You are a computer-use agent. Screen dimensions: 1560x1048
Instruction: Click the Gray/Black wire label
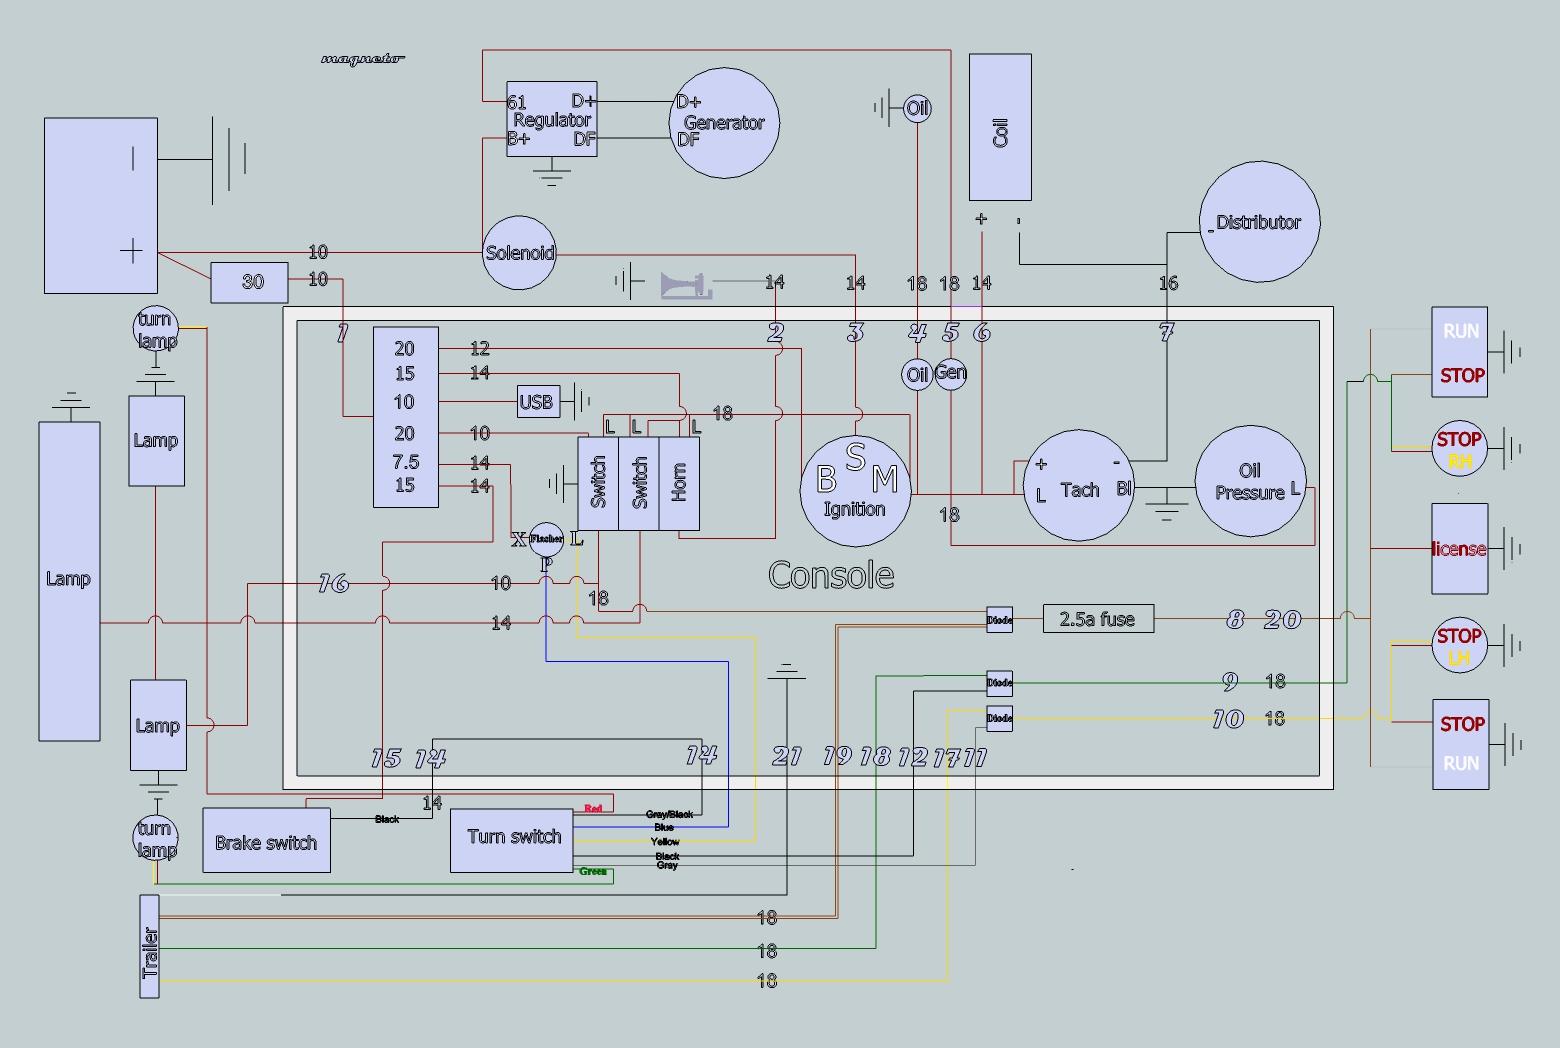(x=669, y=815)
